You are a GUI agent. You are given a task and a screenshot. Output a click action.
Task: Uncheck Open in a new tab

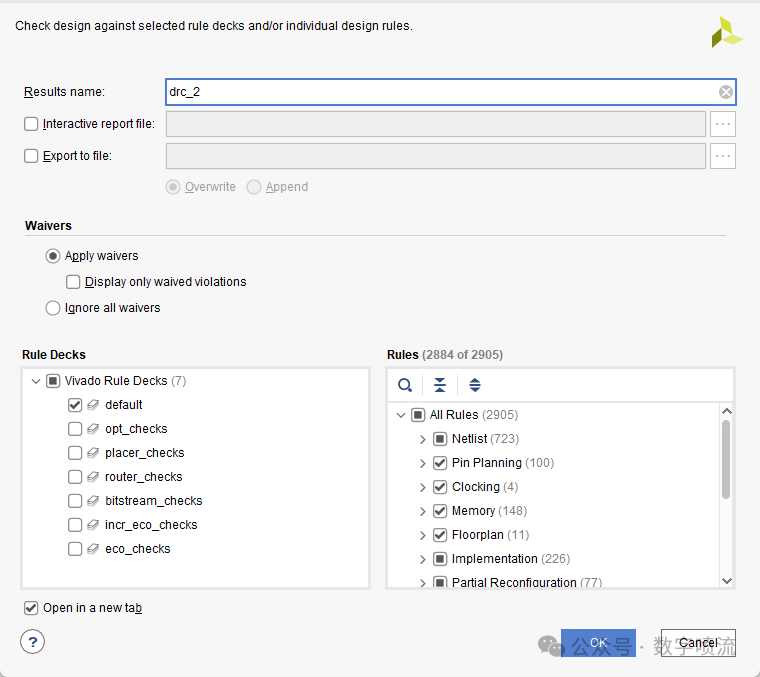31,608
